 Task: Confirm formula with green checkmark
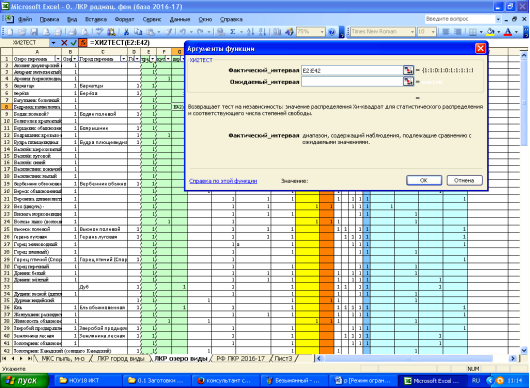click(x=73, y=43)
